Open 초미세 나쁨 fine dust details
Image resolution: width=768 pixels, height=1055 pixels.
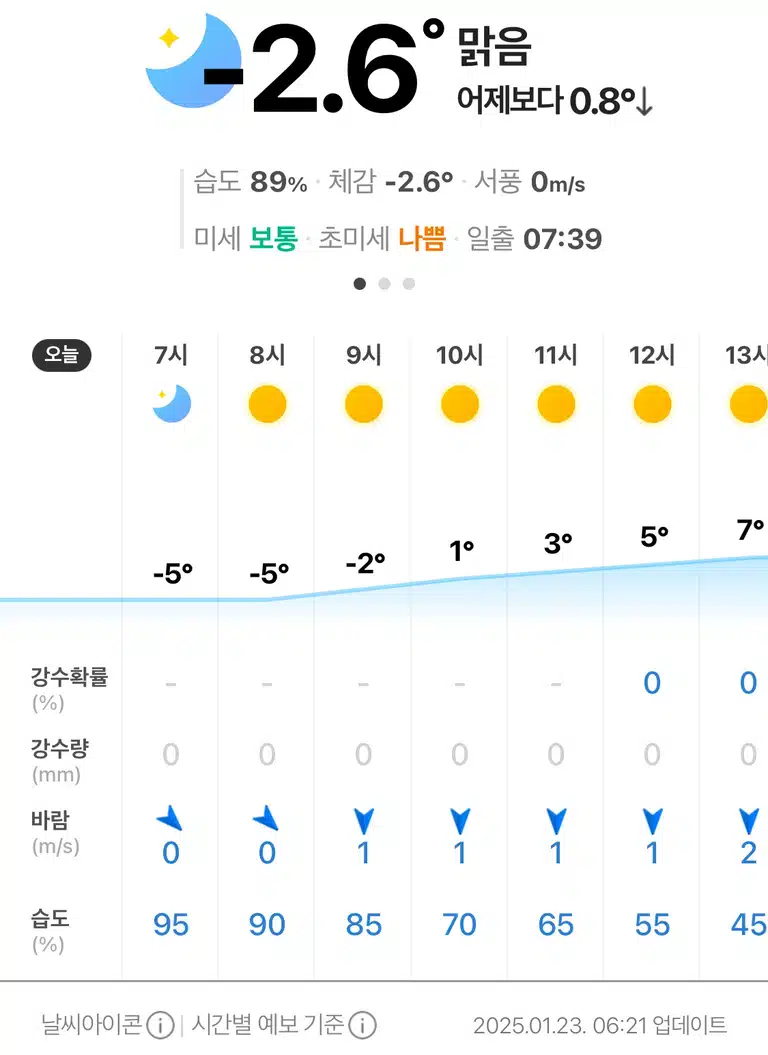tap(382, 239)
